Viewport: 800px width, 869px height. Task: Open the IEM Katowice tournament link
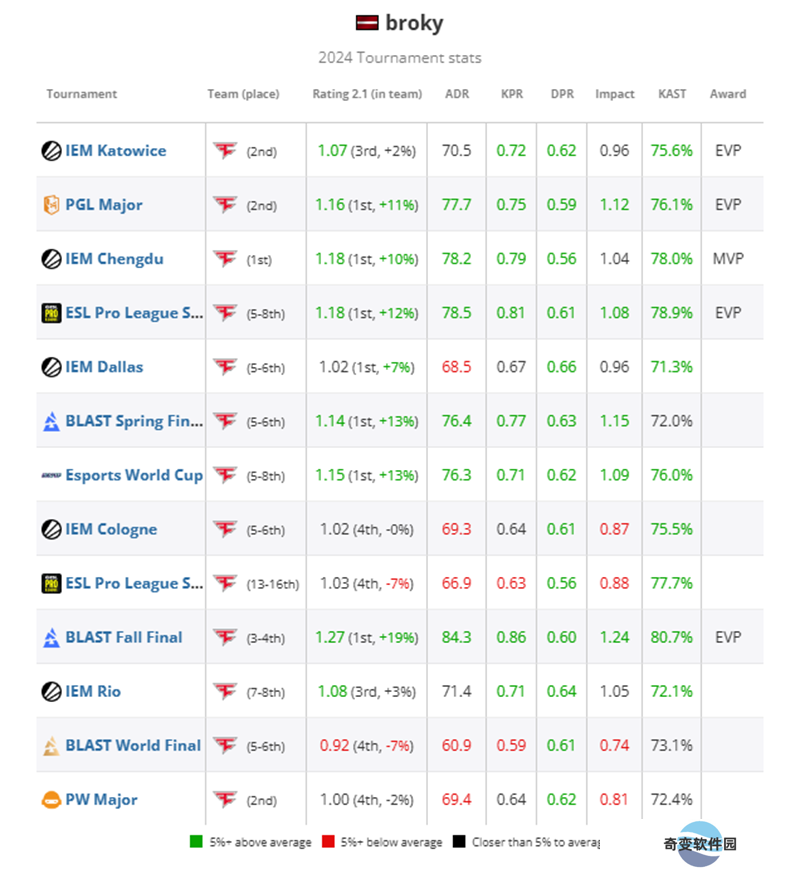click(115, 151)
